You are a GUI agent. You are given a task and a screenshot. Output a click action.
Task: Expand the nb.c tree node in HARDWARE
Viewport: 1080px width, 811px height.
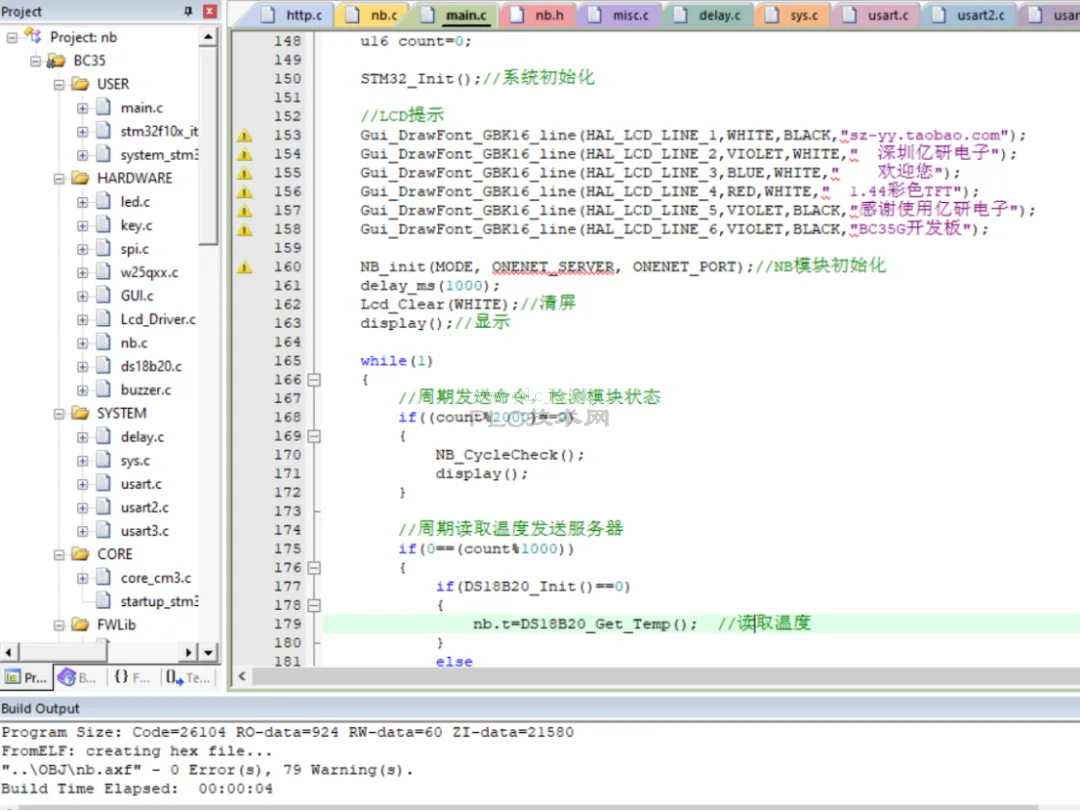pos(82,343)
